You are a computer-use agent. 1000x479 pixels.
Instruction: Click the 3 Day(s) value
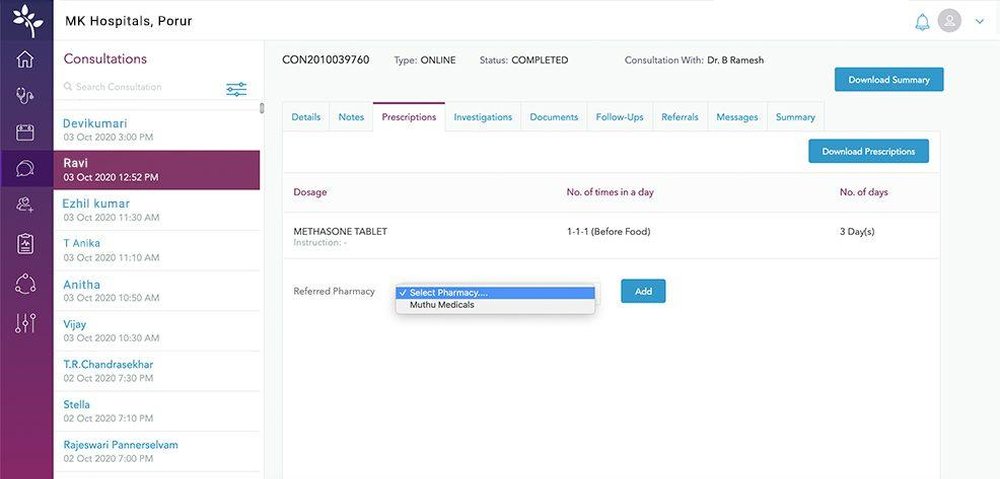(x=857, y=232)
